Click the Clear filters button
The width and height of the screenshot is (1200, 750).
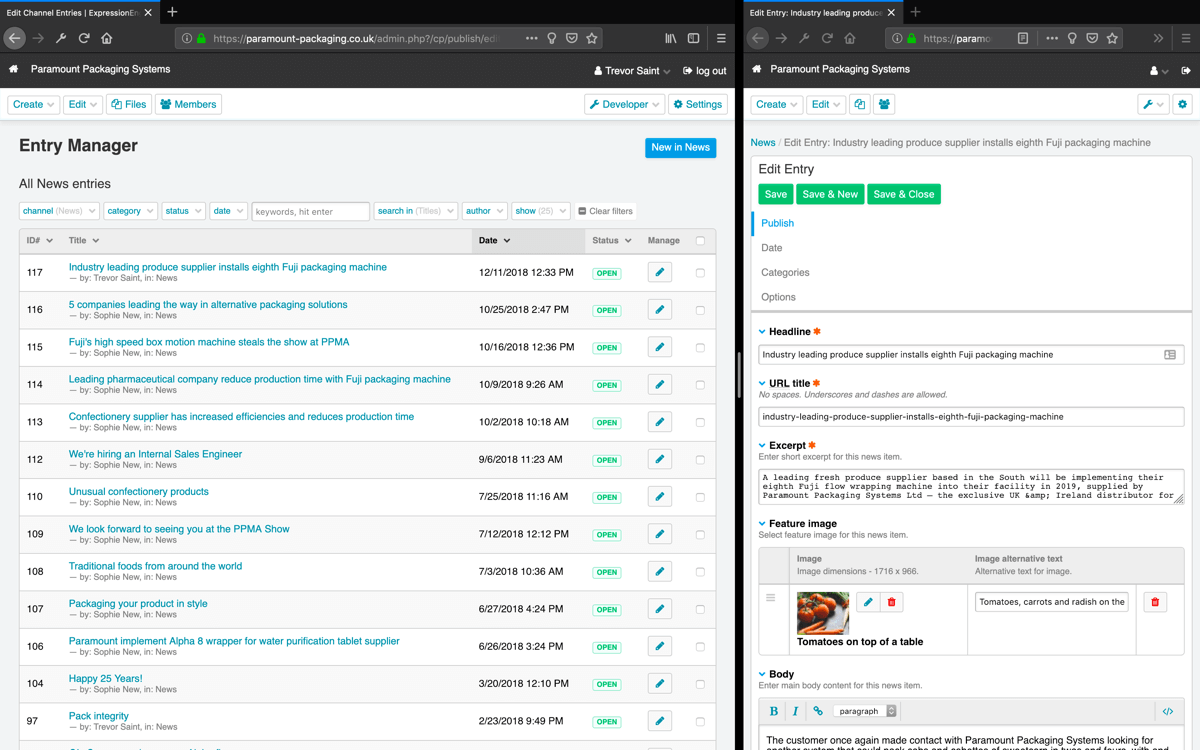coord(605,211)
